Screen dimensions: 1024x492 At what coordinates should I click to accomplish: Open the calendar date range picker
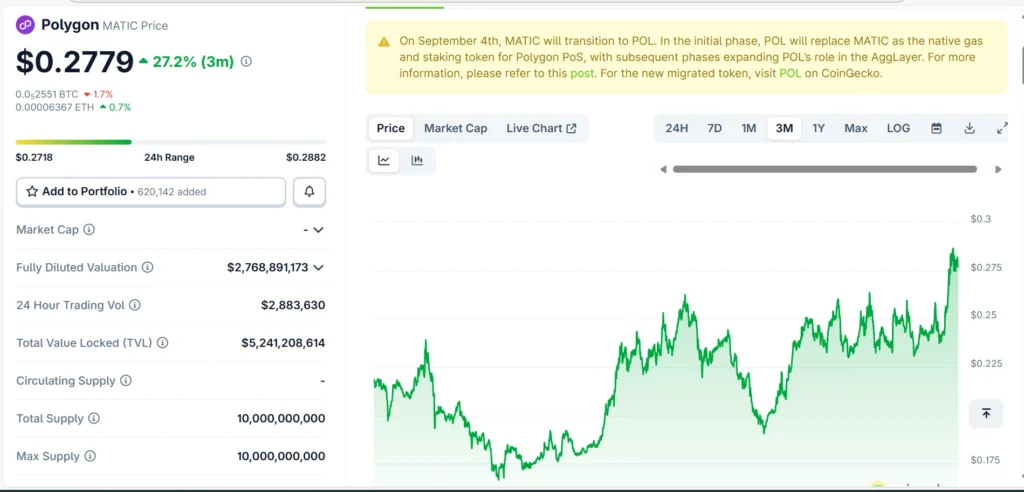936,128
